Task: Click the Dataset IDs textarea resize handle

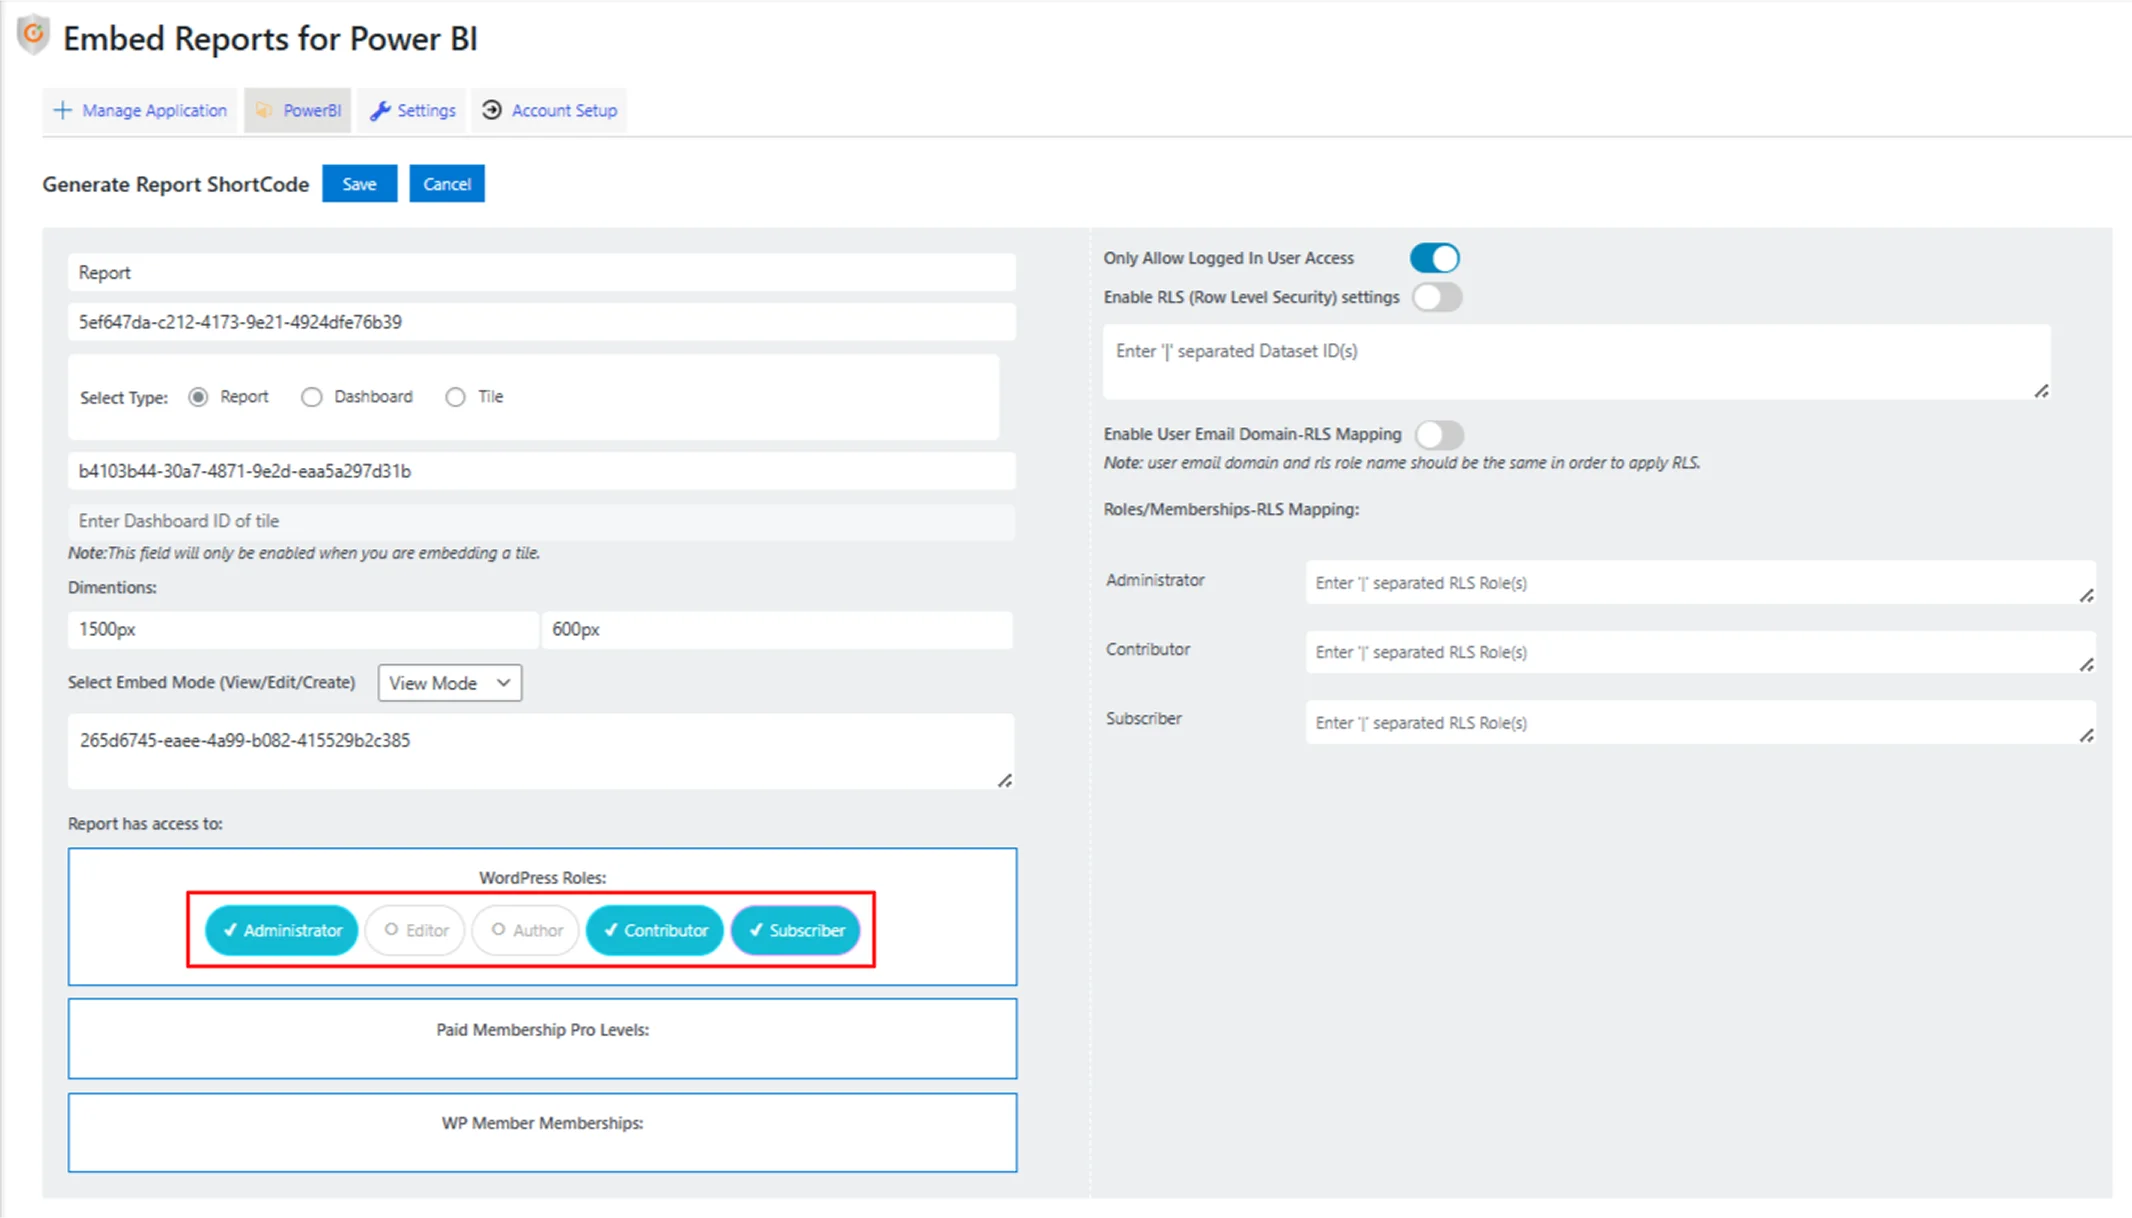Action: click(x=2041, y=391)
